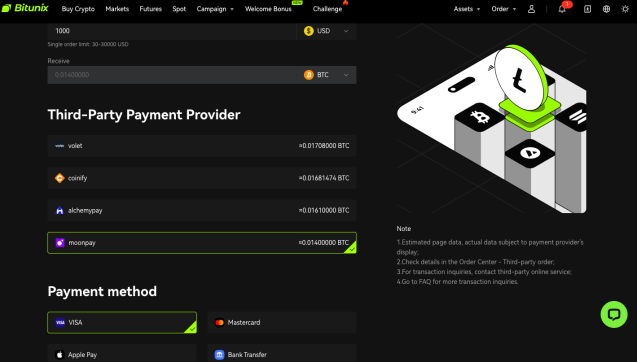The image size is (637, 362).
Task: Expand the Assets menu
Action: pos(467,9)
